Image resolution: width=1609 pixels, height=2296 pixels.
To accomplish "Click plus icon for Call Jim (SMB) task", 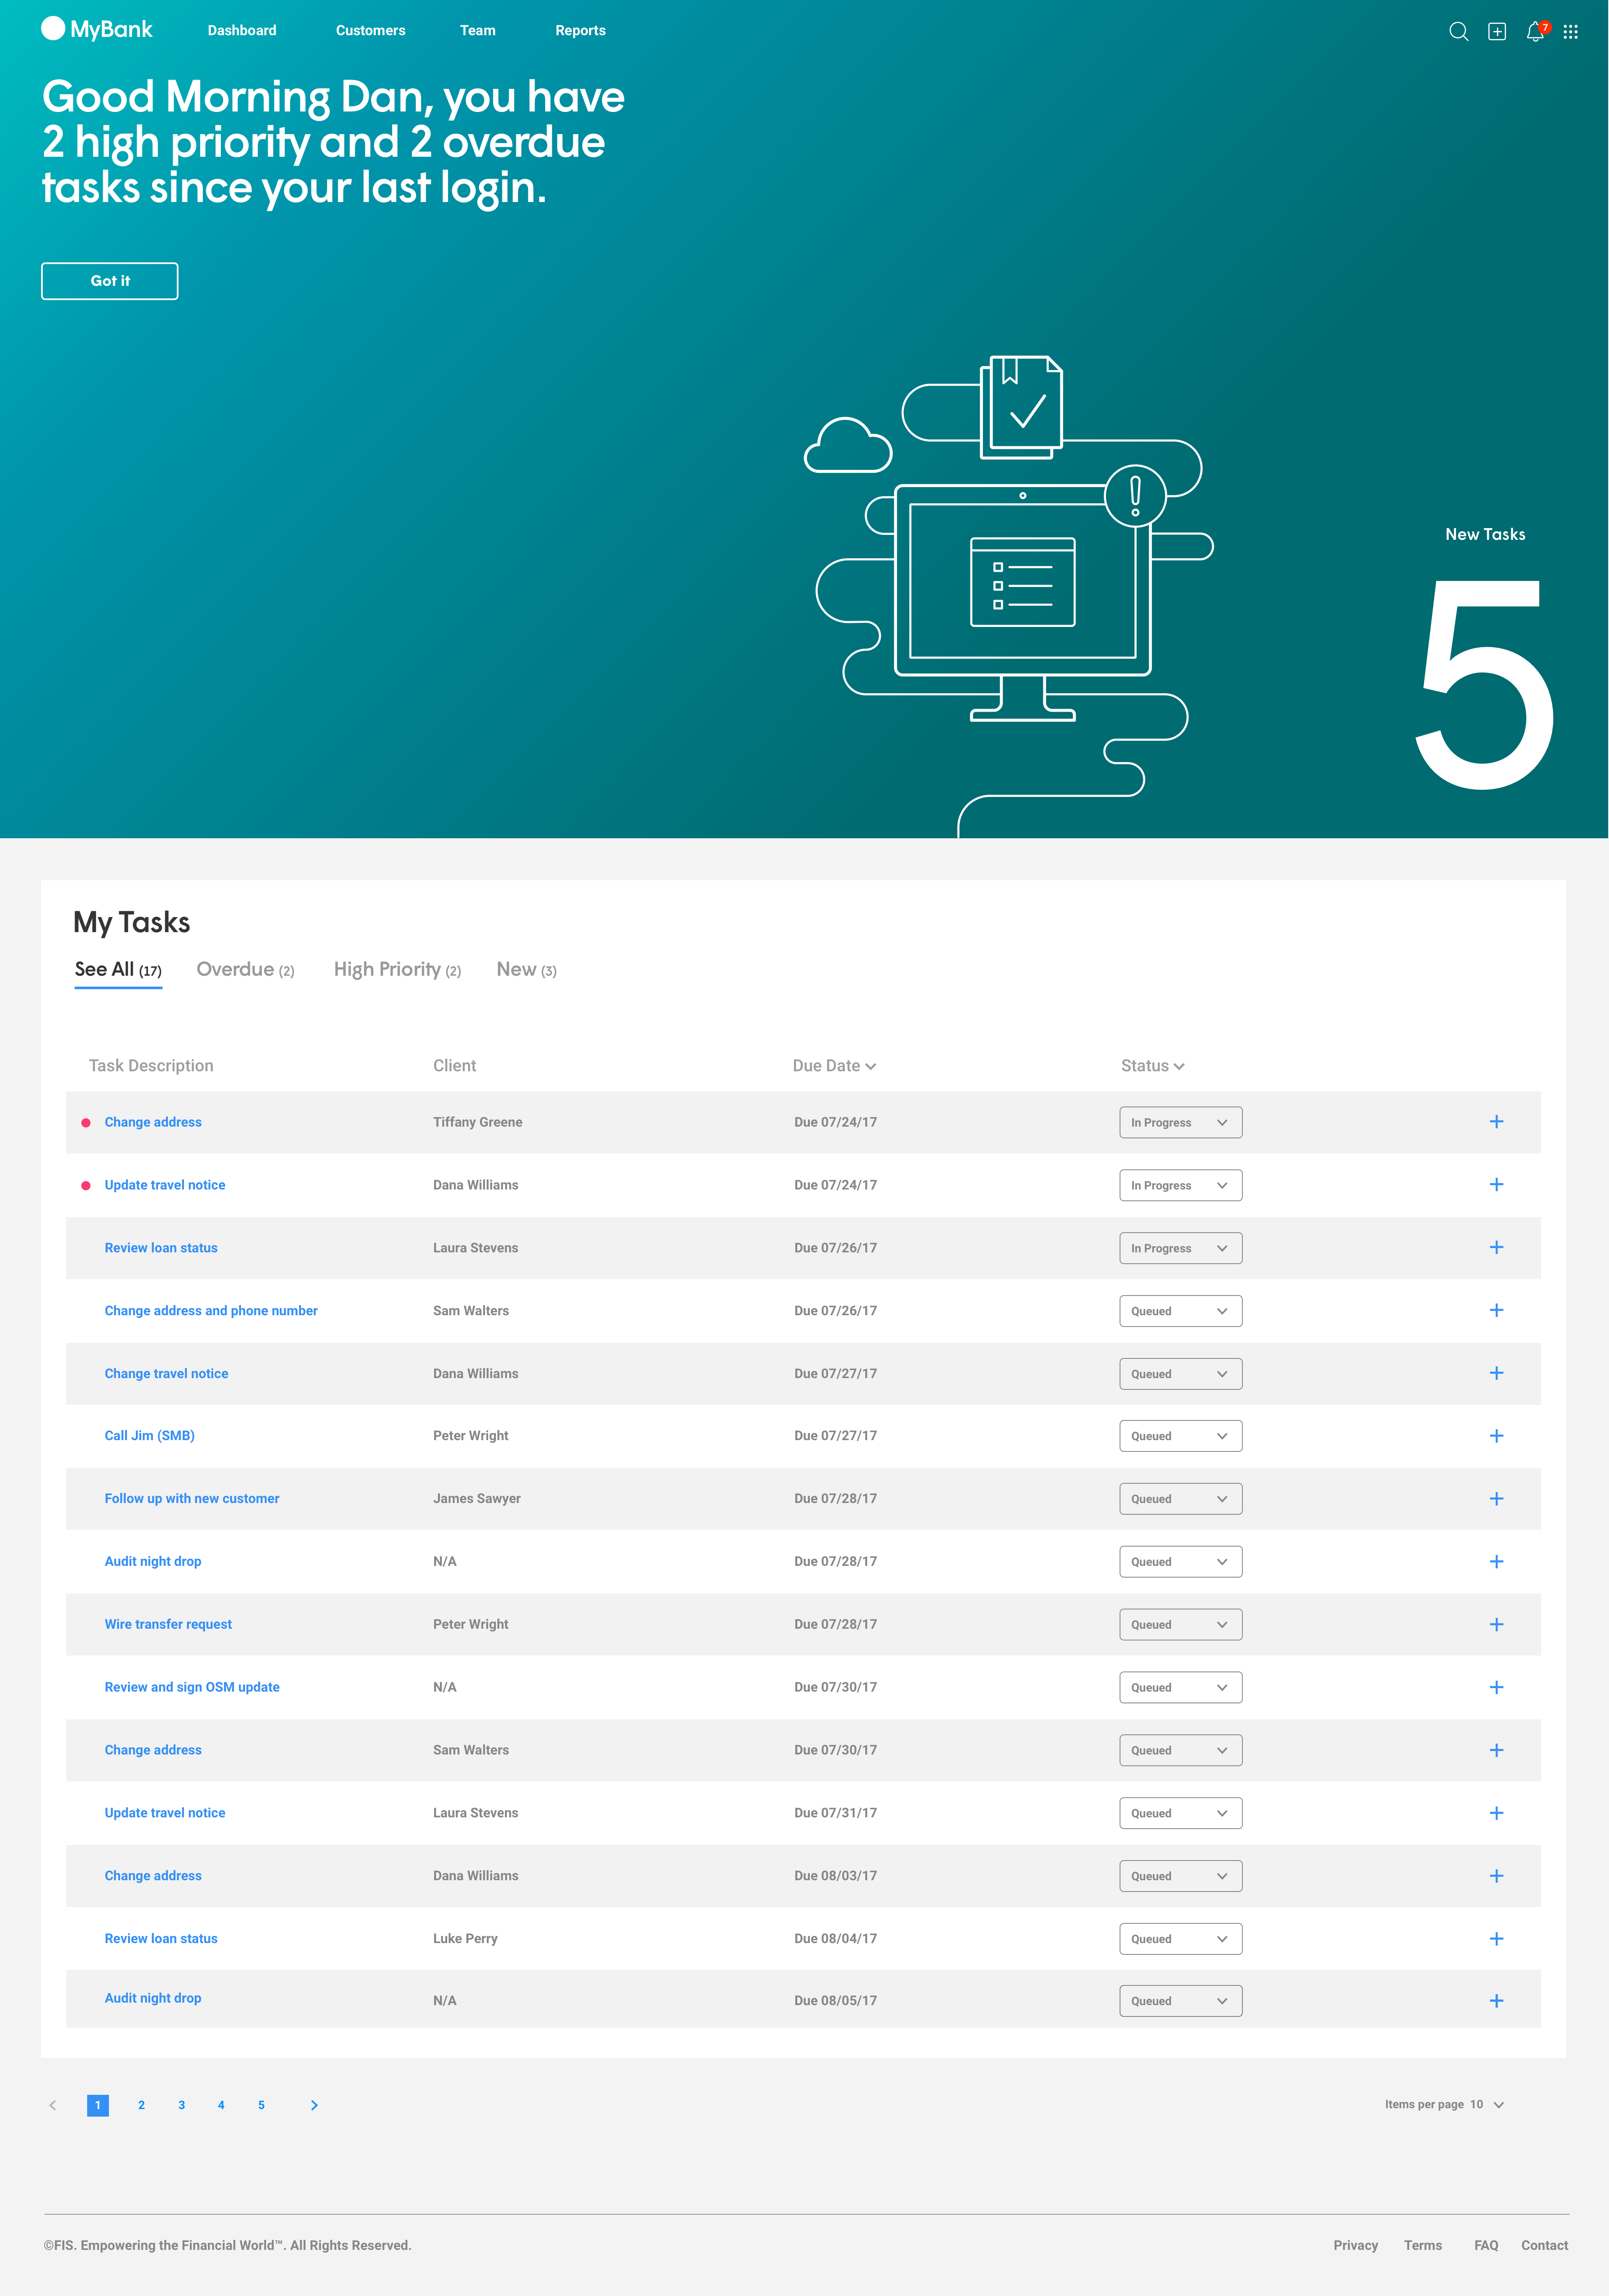I will 1496,1436.
